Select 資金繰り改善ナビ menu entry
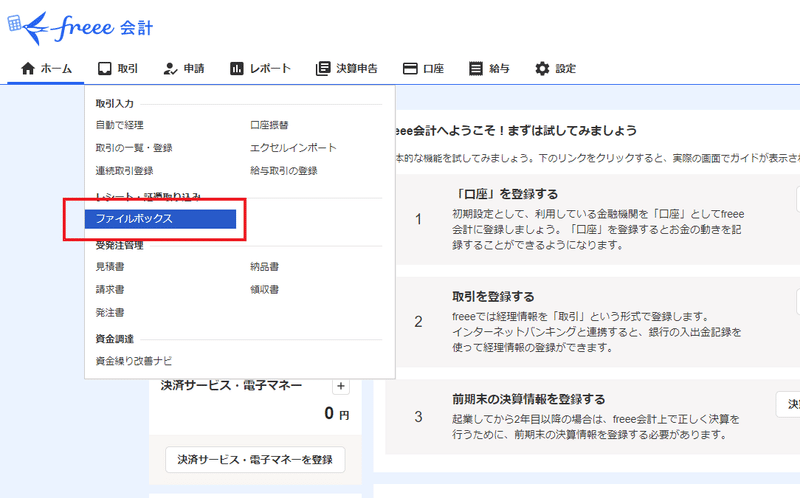 [134, 361]
